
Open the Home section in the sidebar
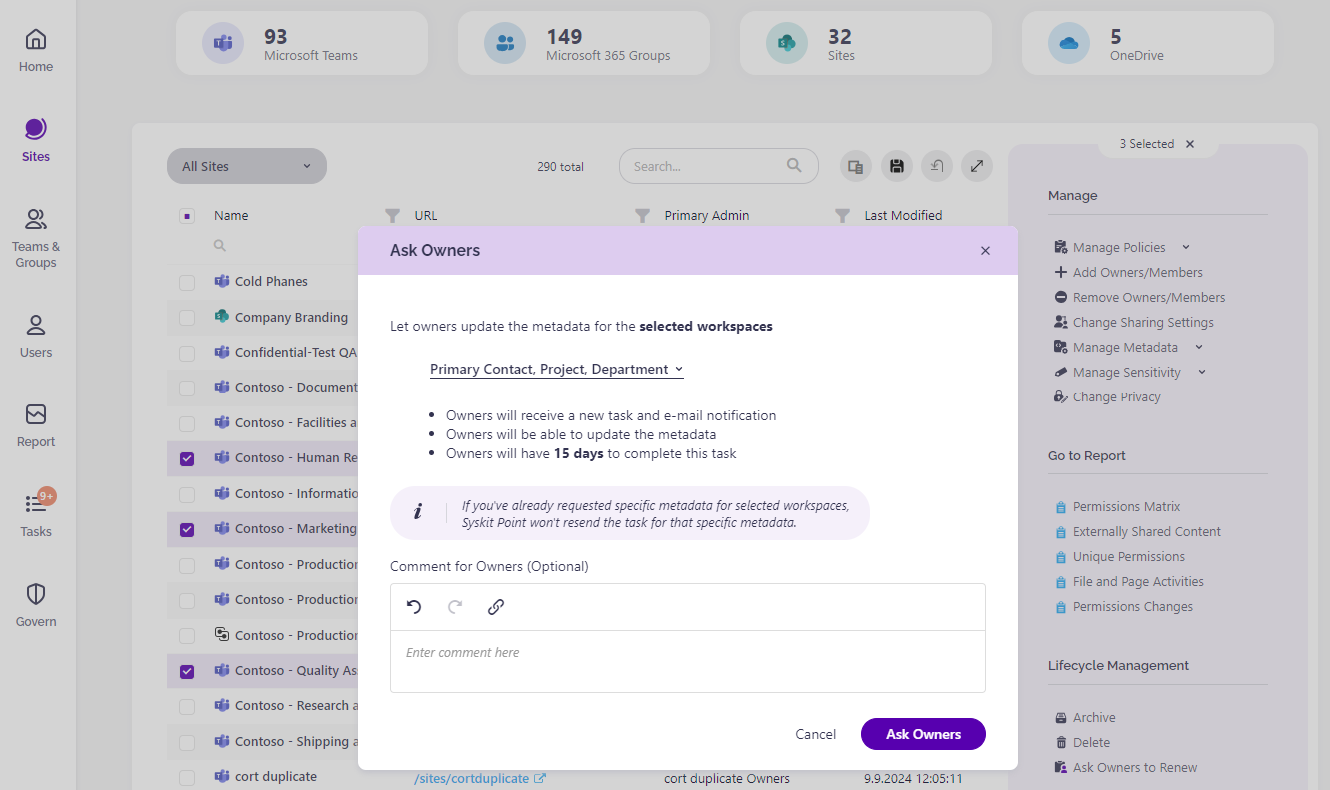tap(35, 48)
